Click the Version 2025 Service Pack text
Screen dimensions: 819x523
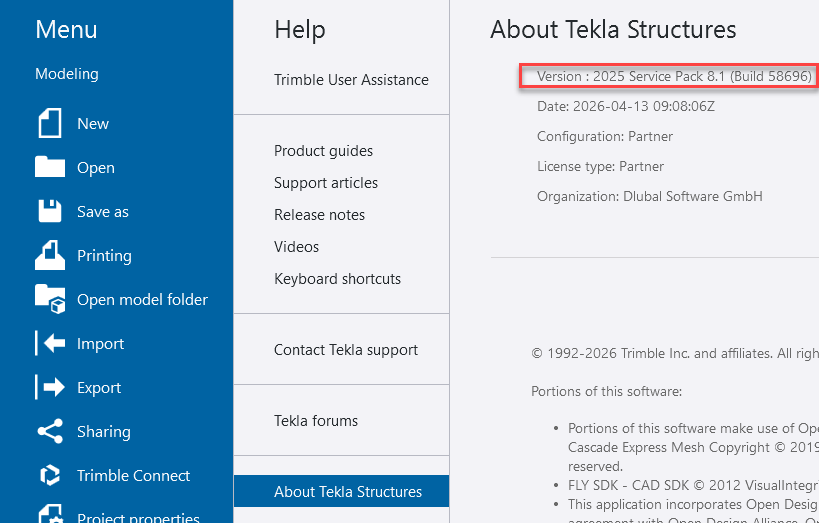tap(674, 76)
